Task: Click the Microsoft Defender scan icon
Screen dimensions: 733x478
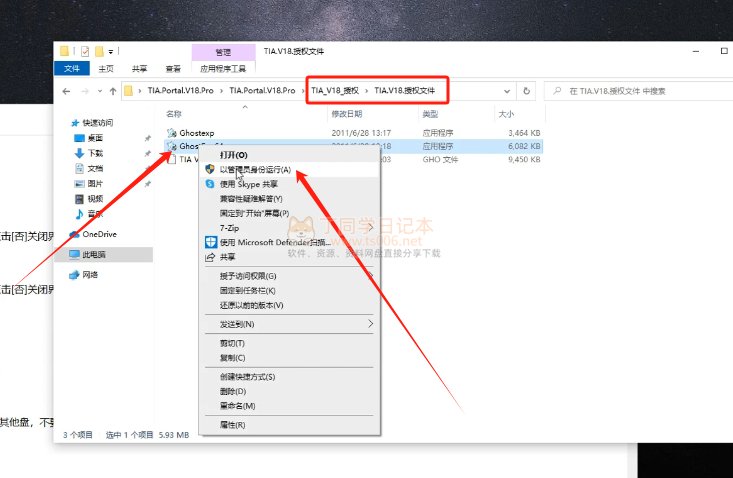Action: pyautogui.click(x=211, y=242)
